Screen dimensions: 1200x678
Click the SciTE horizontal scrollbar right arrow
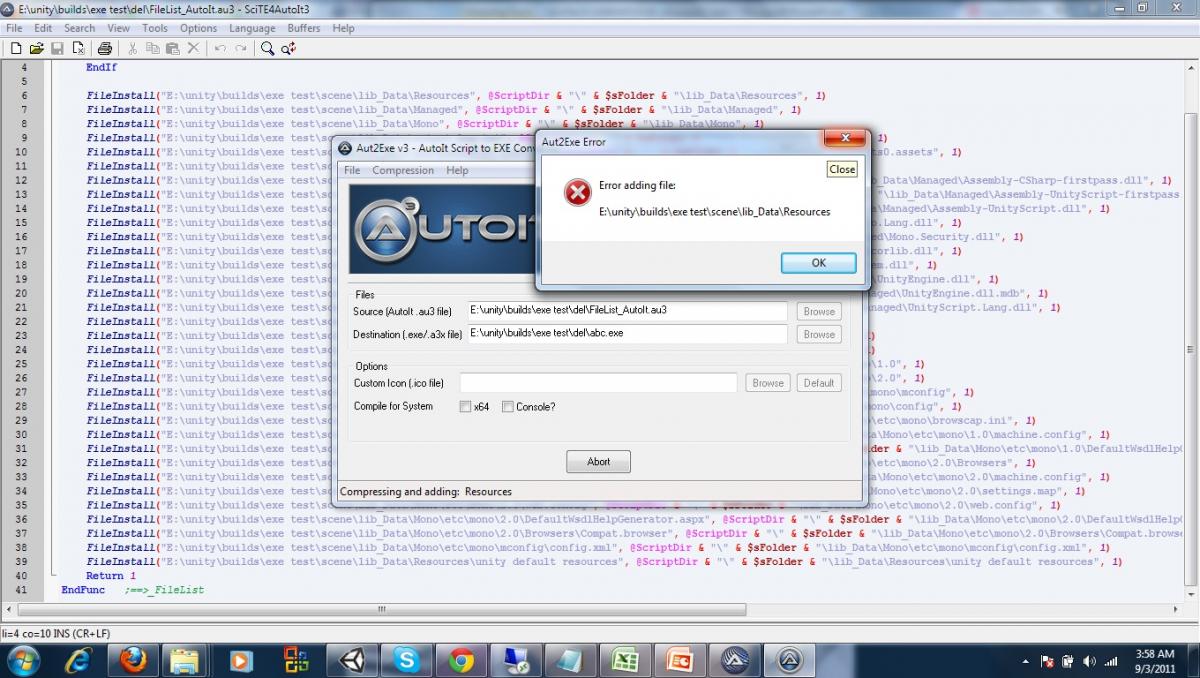pyautogui.click(x=1174, y=610)
